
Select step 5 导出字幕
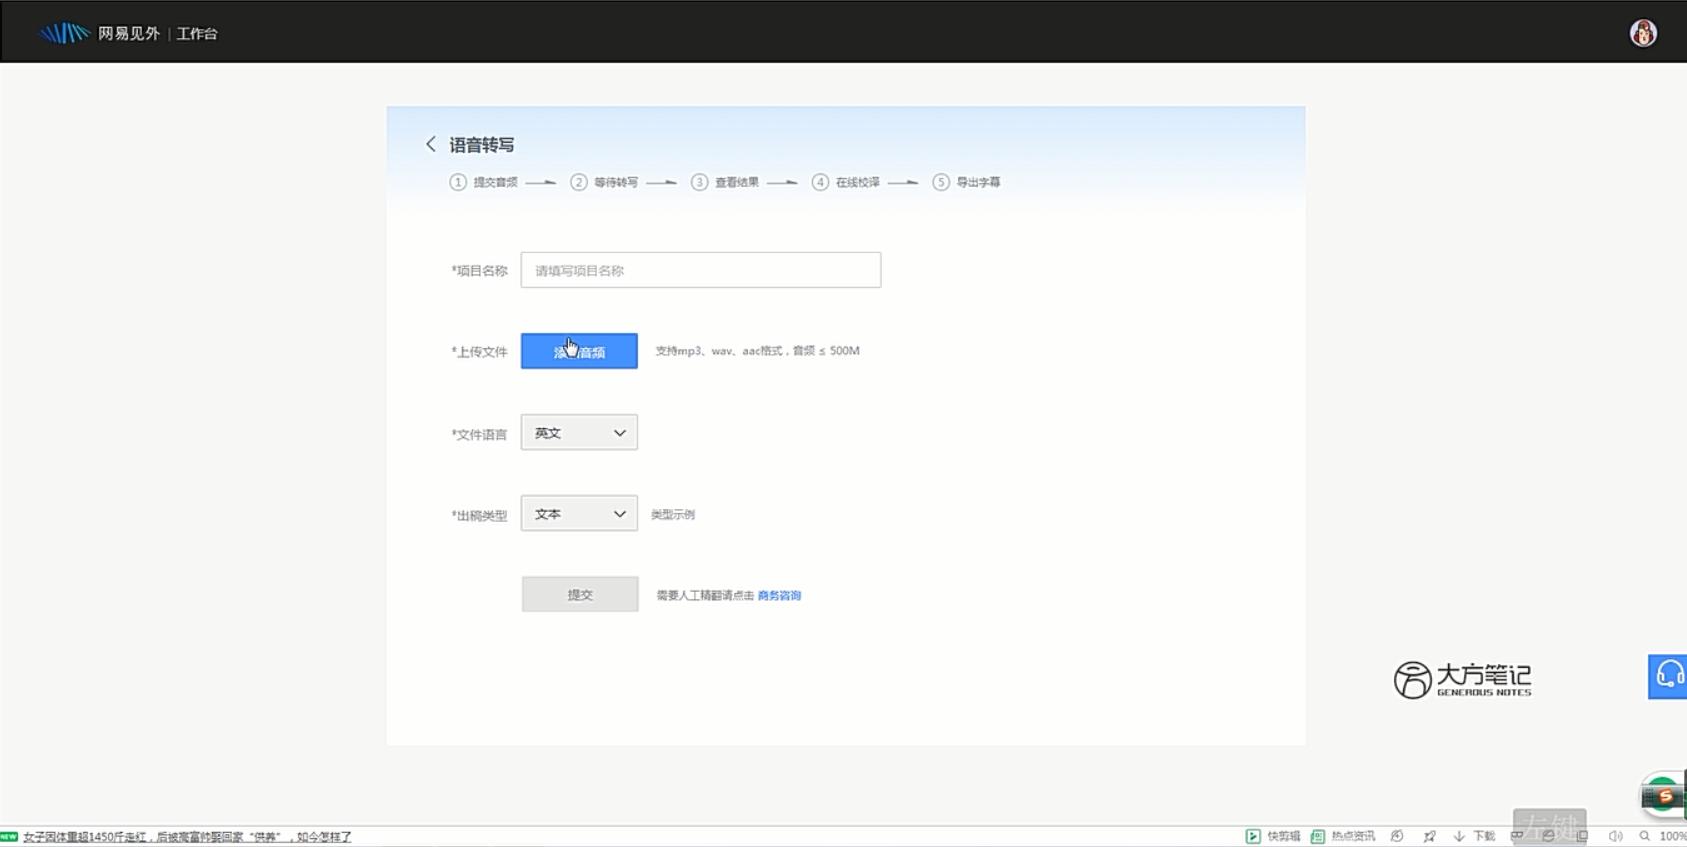(966, 182)
